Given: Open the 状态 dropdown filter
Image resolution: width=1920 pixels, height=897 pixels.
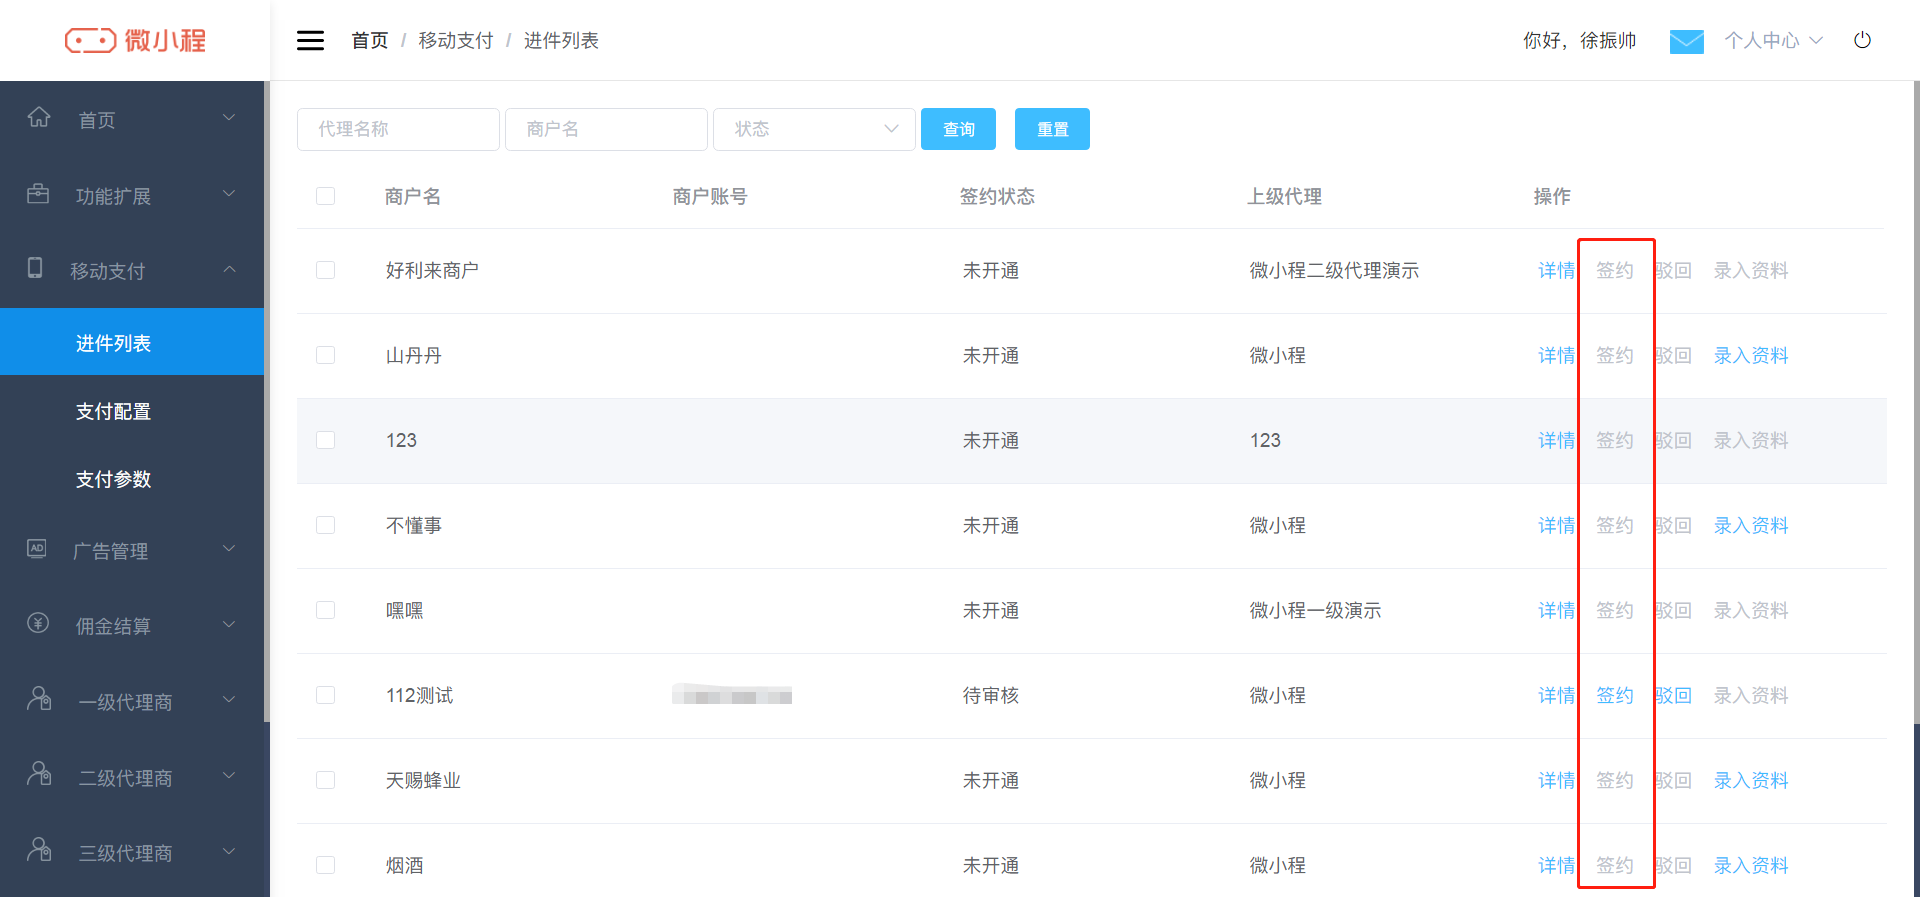Looking at the screenshot, I should (x=814, y=129).
